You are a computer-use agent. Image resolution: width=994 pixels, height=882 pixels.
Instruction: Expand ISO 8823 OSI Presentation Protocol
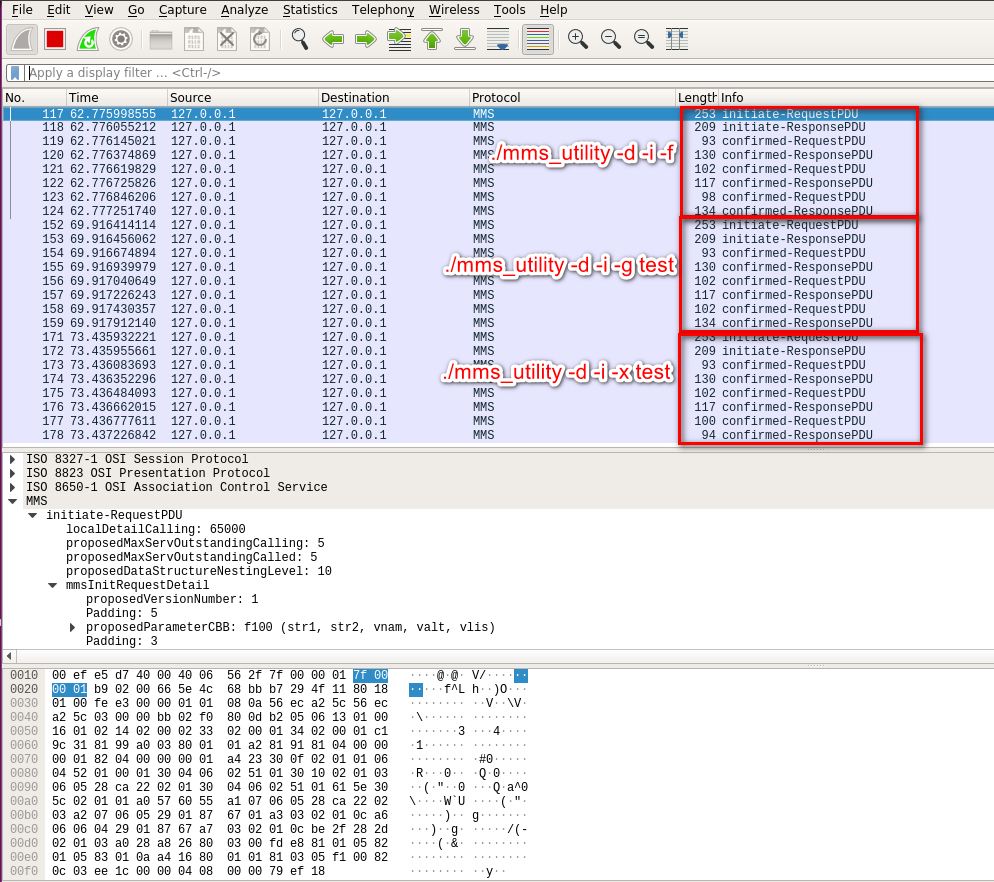12,473
